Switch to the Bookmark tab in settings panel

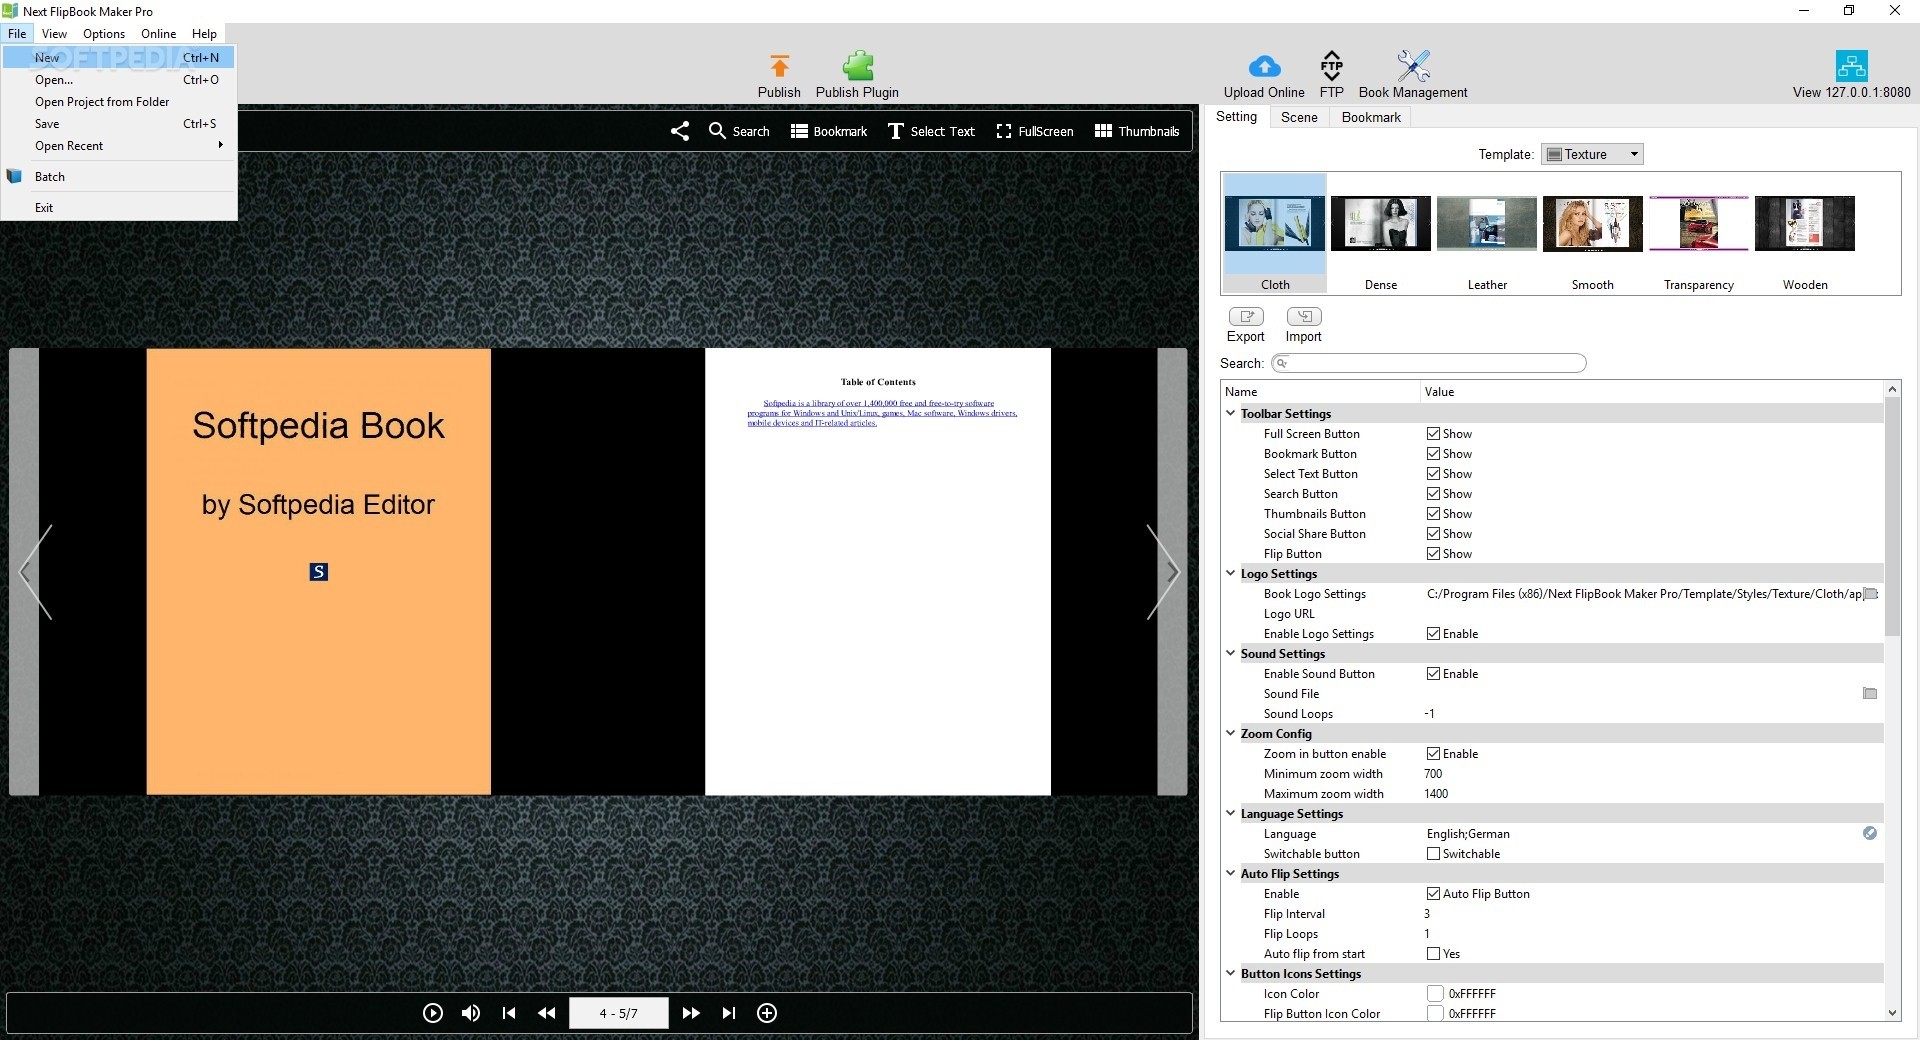[x=1371, y=117]
